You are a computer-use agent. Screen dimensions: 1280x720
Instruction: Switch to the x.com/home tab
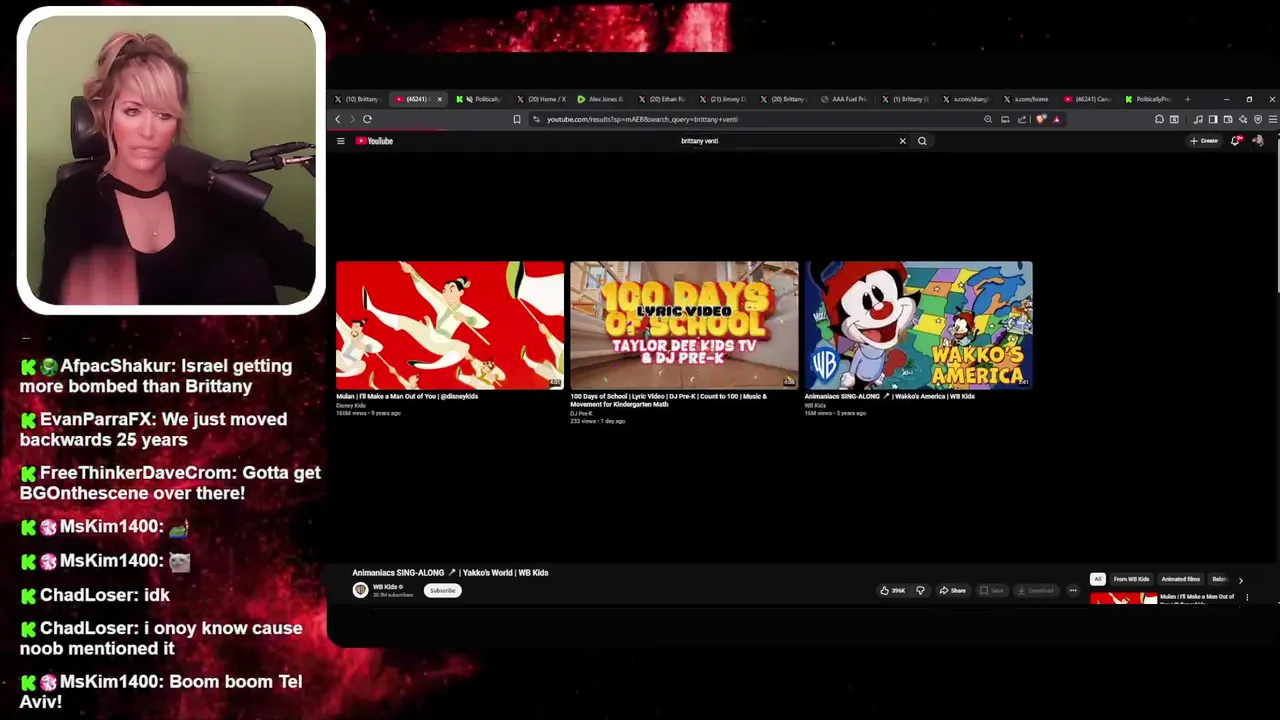1027,99
